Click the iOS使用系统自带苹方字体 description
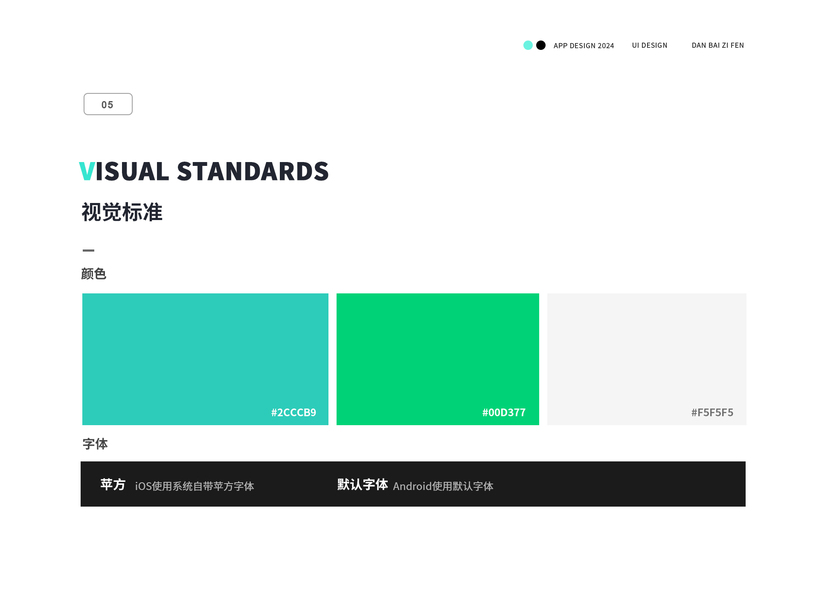 194,486
